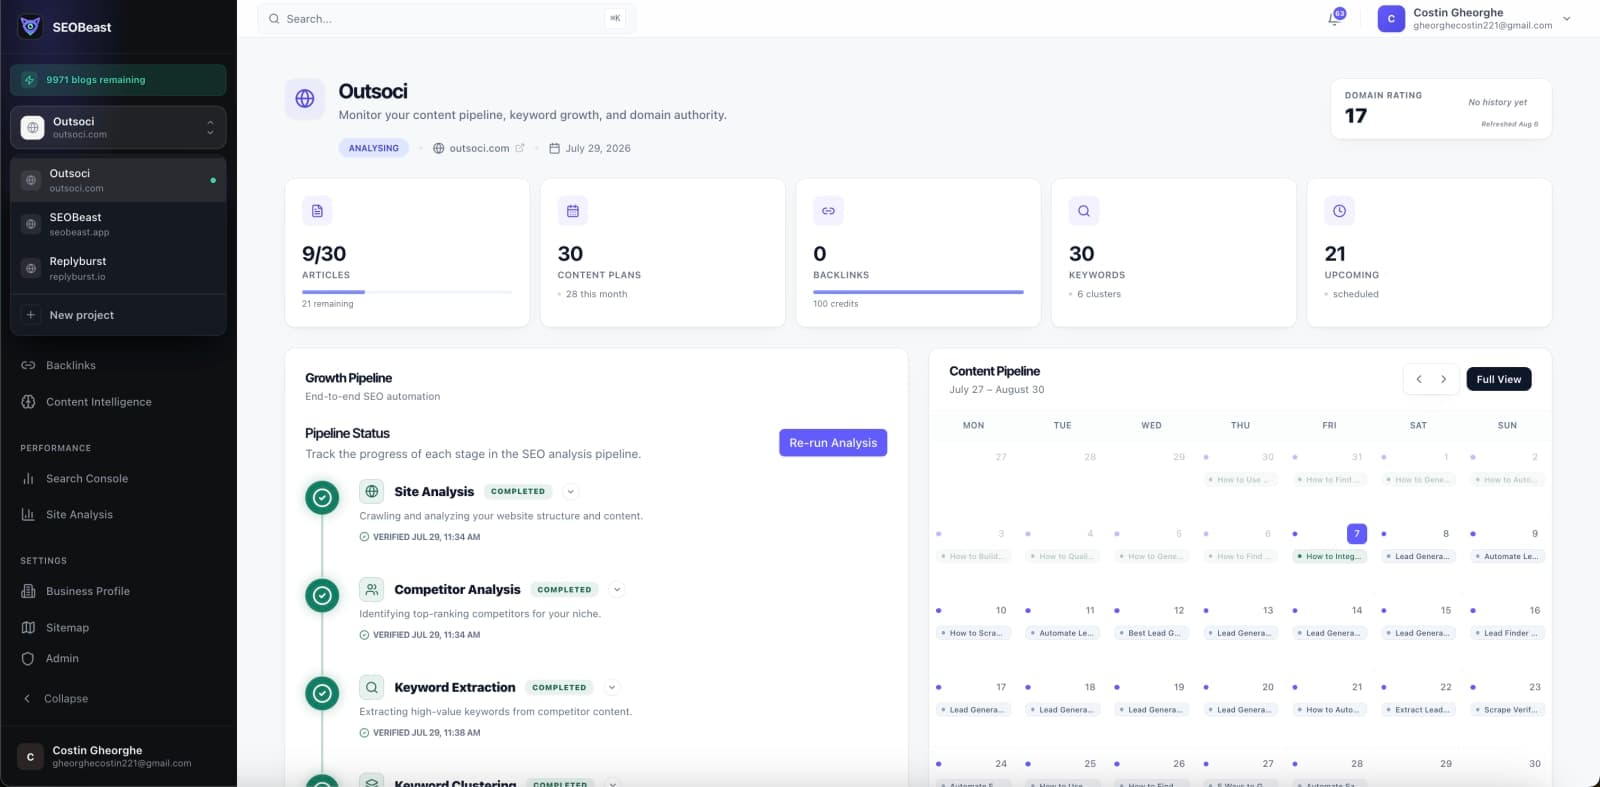The width and height of the screenshot is (1600, 787).
Task: Expand the Site Analysis stage chevron
Action: tap(570, 492)
